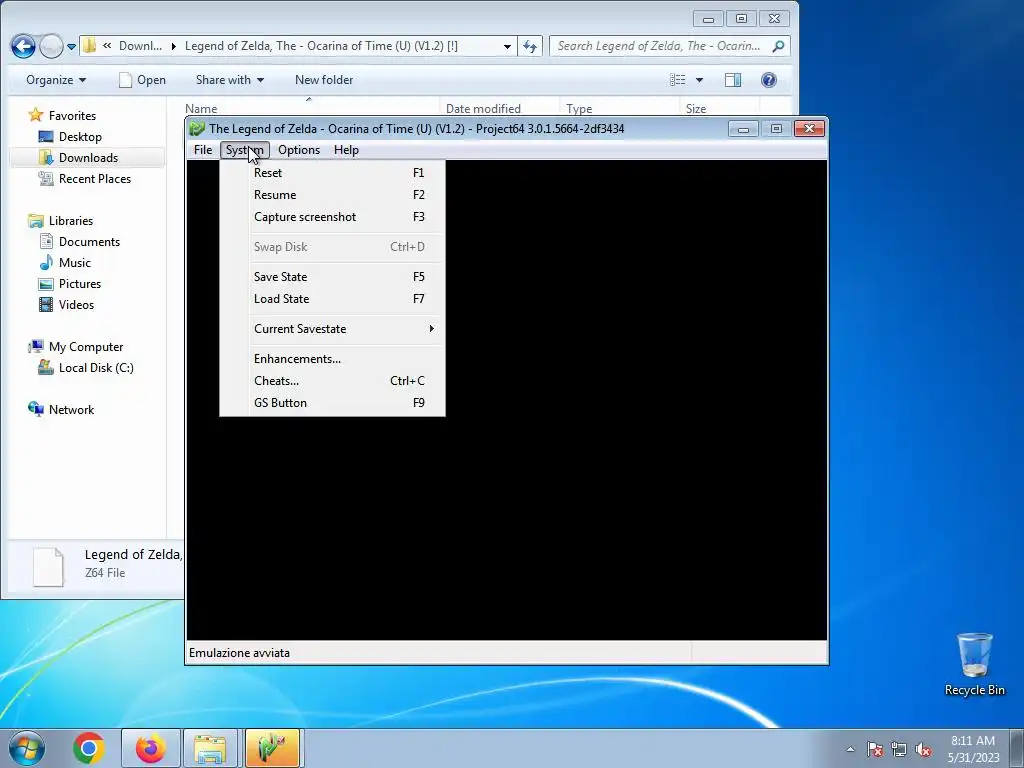Click Explorer forward navigation button
1024x768 pixels.
click(x=51, y=46)
